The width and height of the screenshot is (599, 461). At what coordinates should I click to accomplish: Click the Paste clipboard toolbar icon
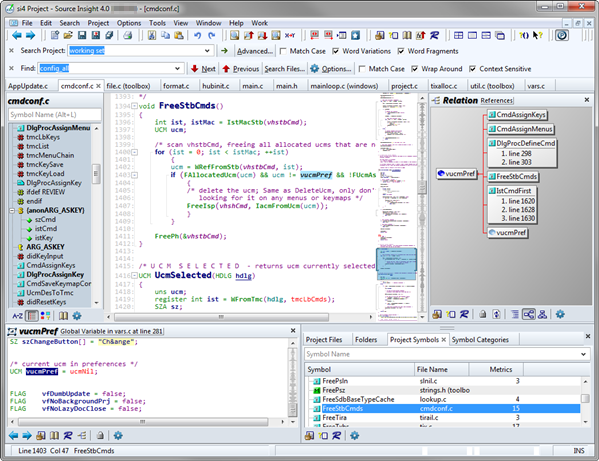pyautogui.click(x=179, y=36)
